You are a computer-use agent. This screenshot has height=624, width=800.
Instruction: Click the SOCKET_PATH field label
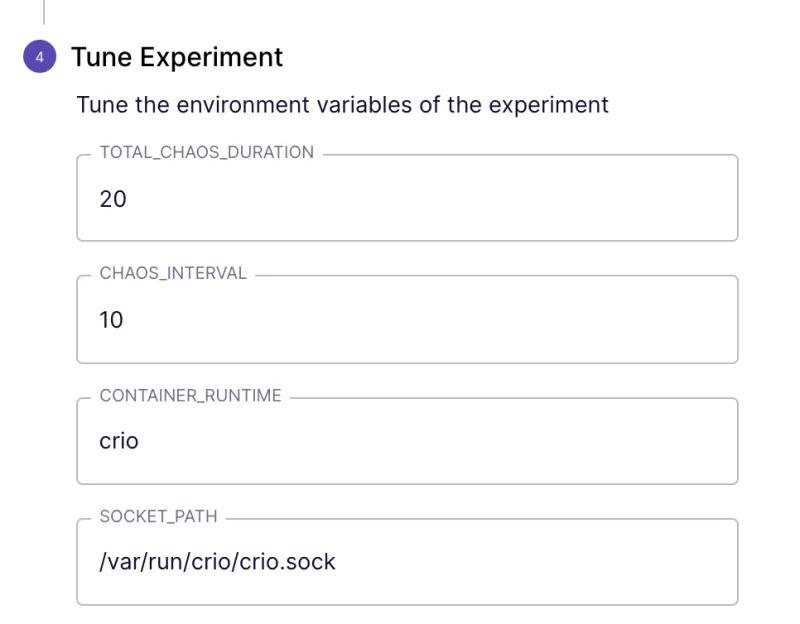[158, 517]
